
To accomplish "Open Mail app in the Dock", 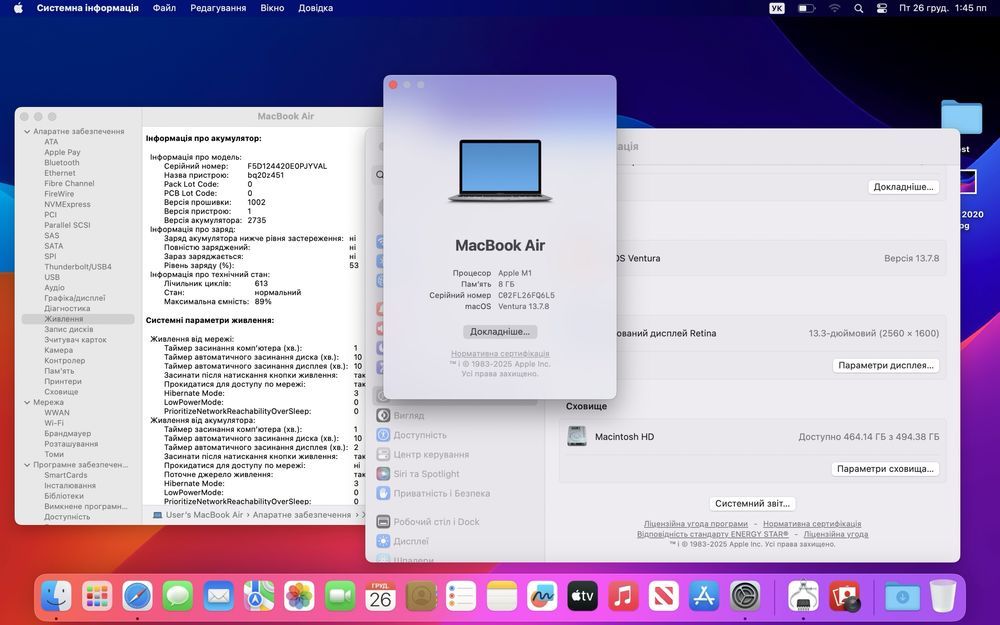I will 219,596.
